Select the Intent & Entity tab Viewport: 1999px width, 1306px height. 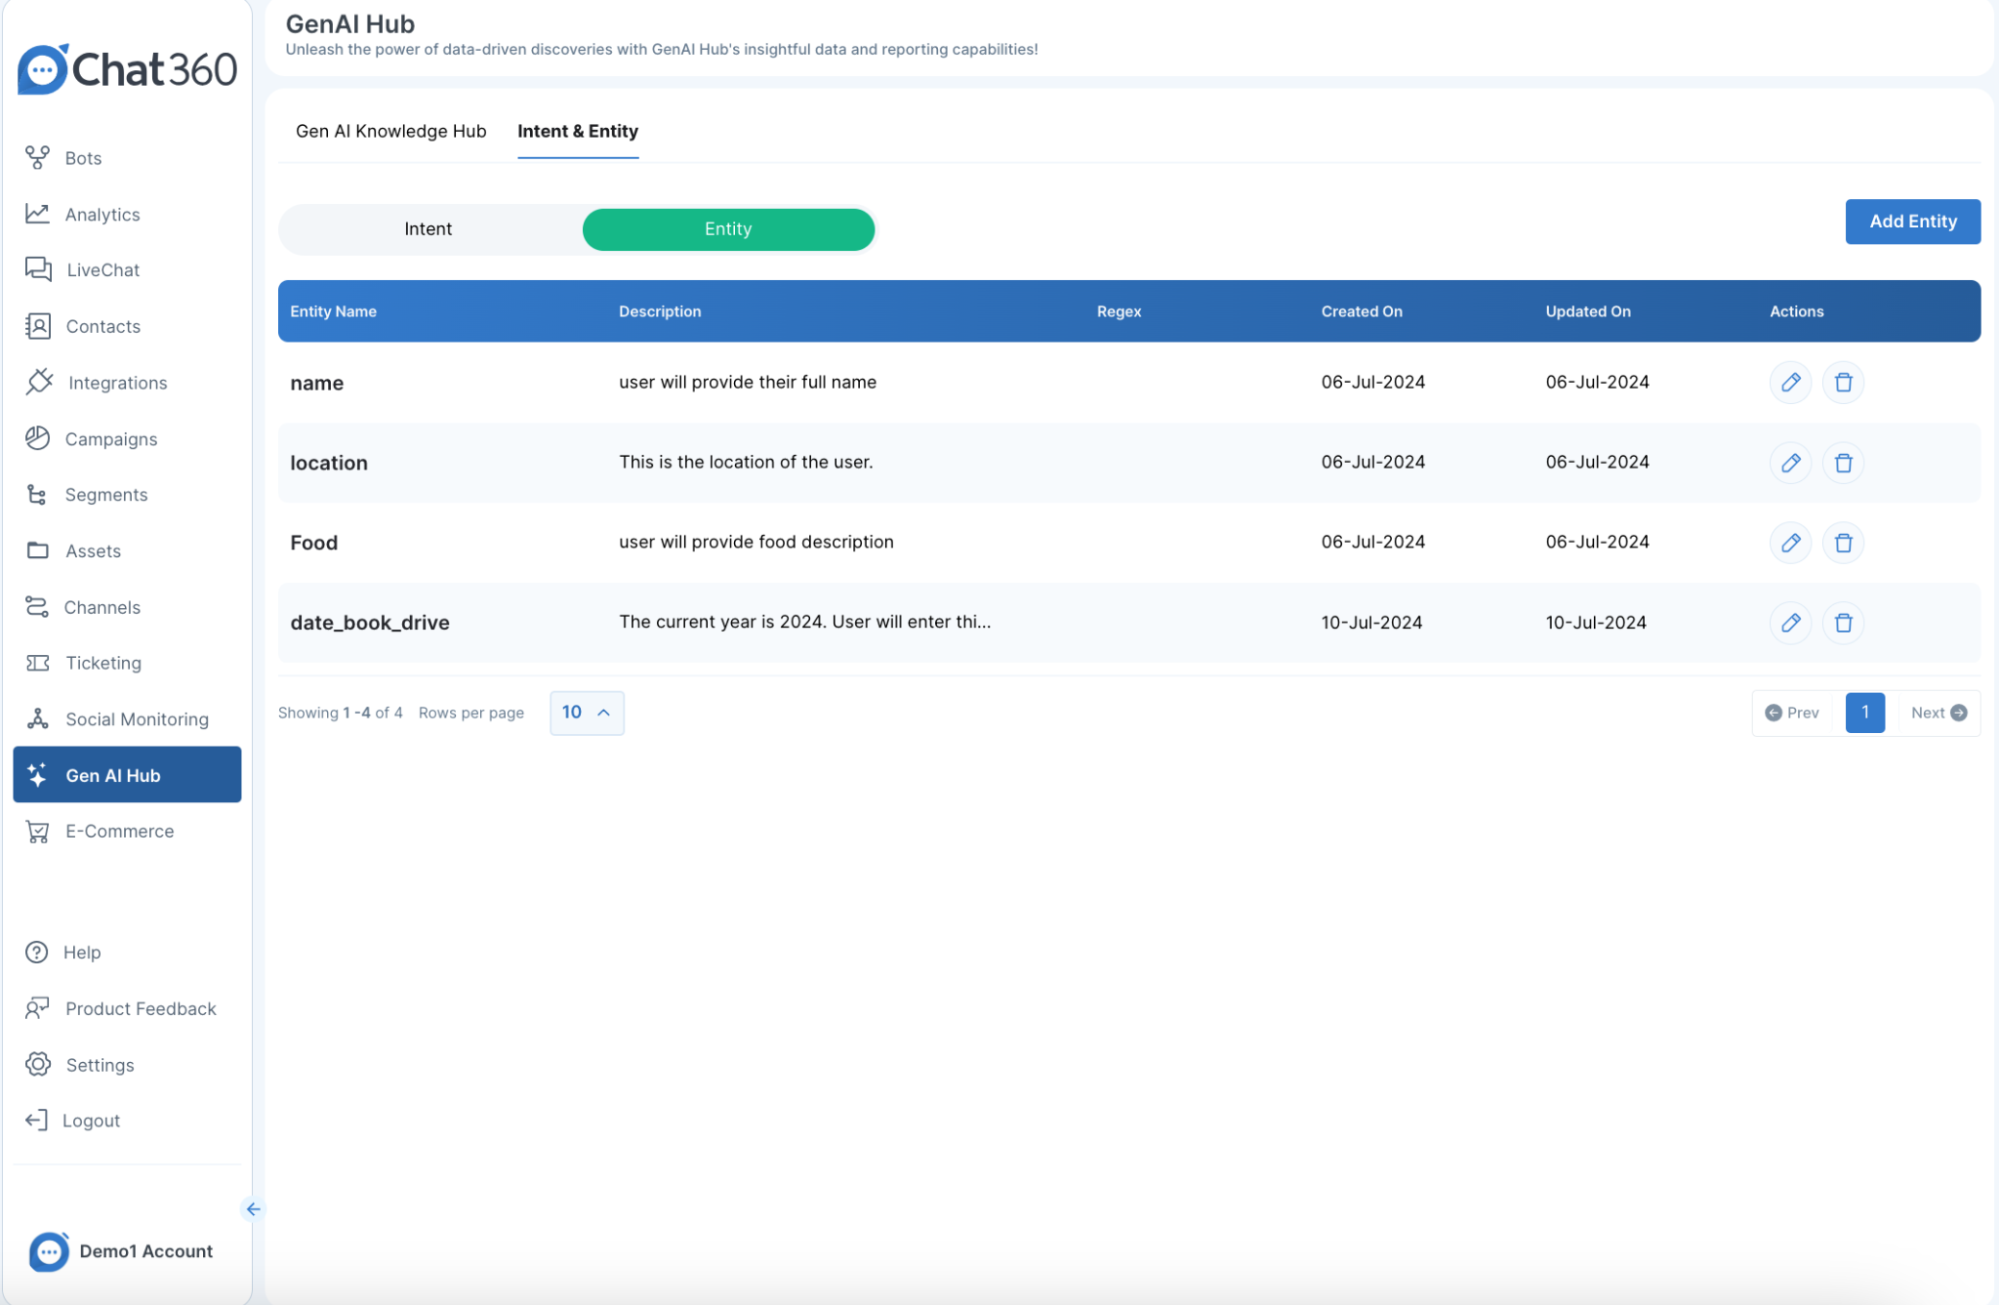pyautogui.click(x=578, y=131)
